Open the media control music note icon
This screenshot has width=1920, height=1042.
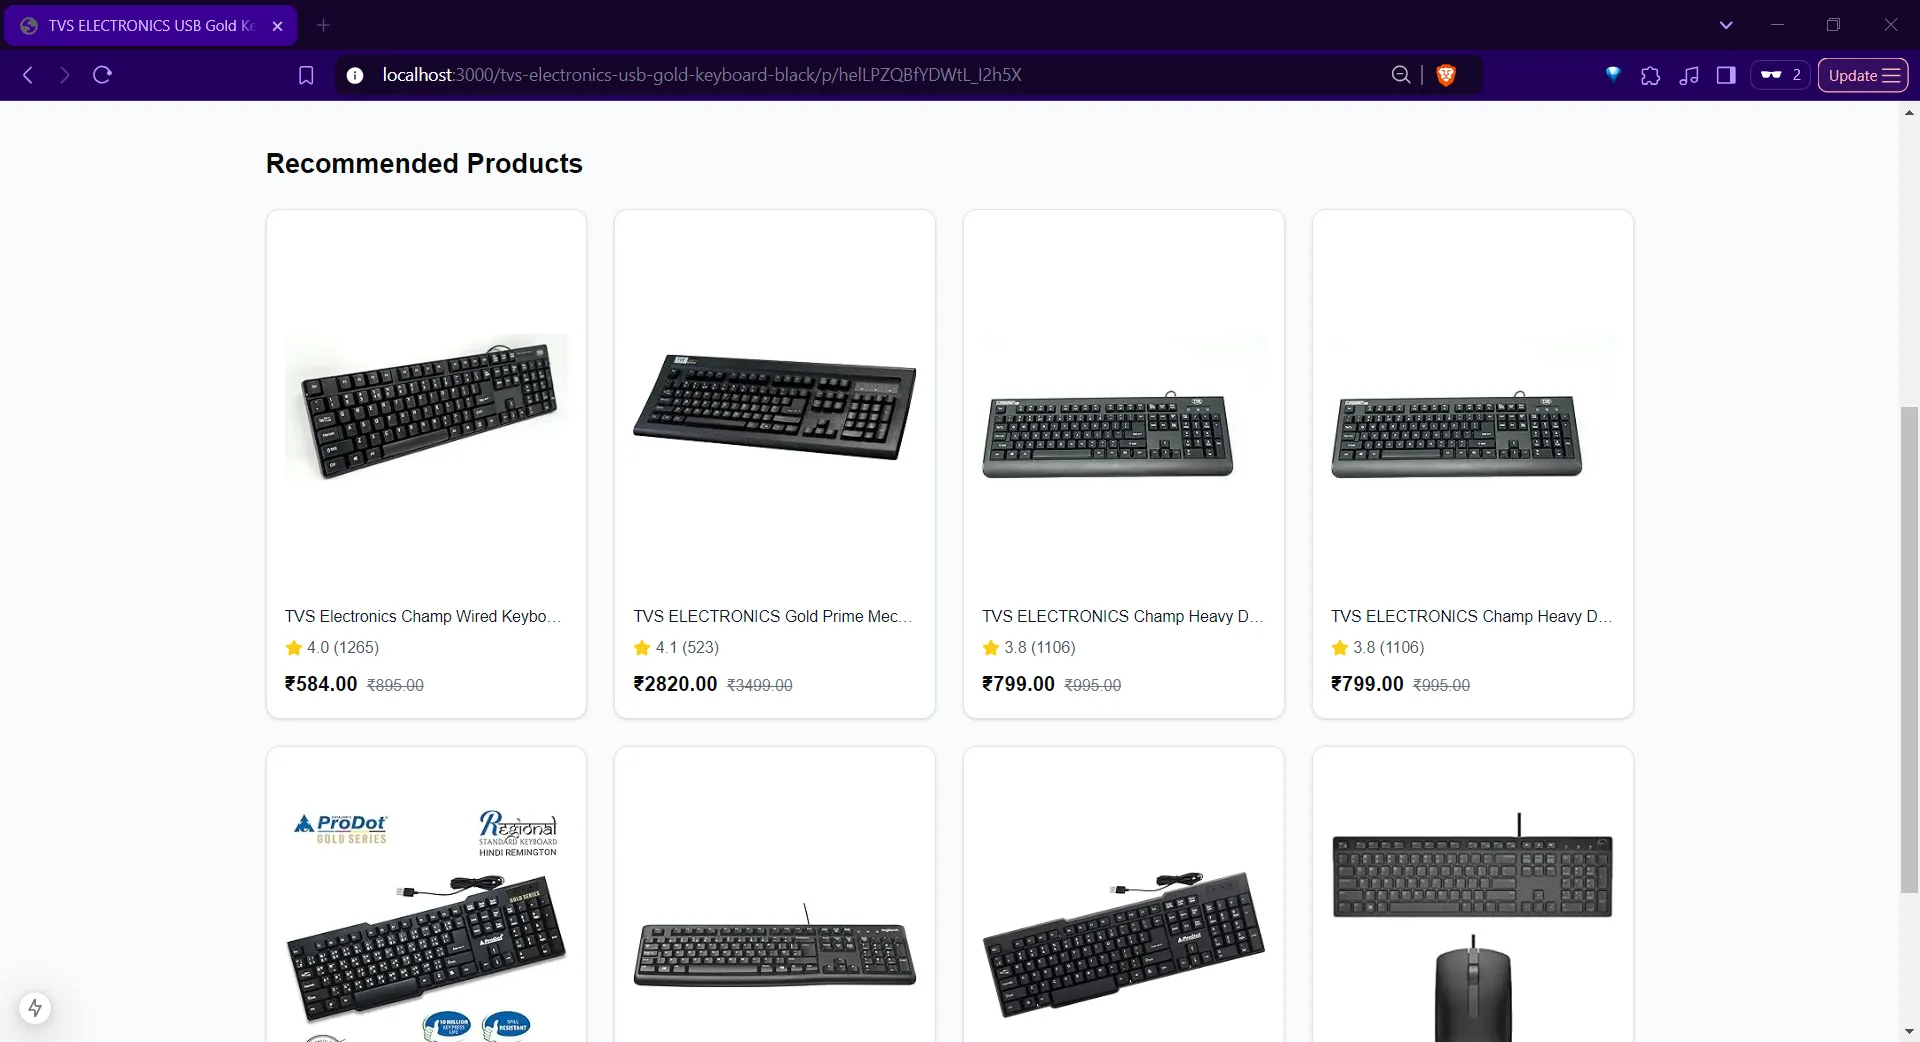point(1689,75)
